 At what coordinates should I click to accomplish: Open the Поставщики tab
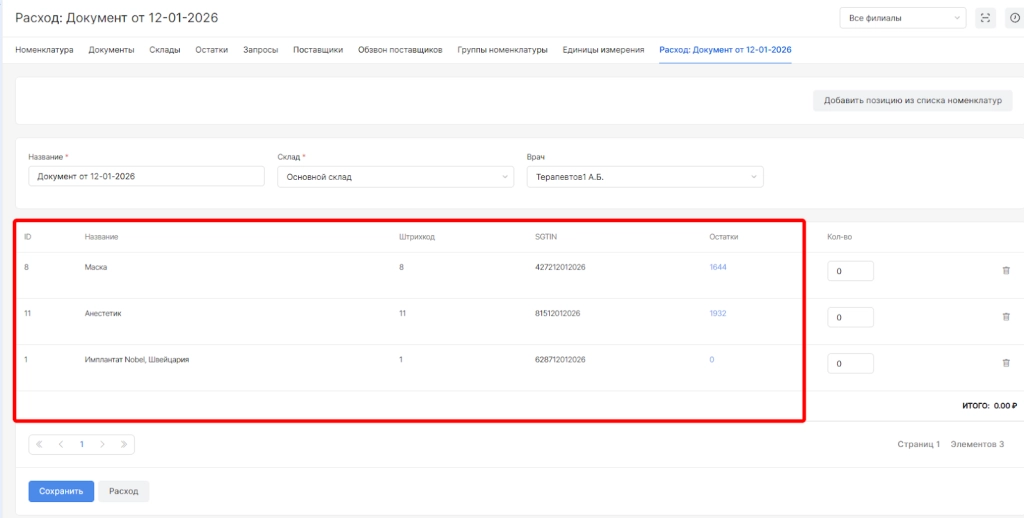(318, 50)
